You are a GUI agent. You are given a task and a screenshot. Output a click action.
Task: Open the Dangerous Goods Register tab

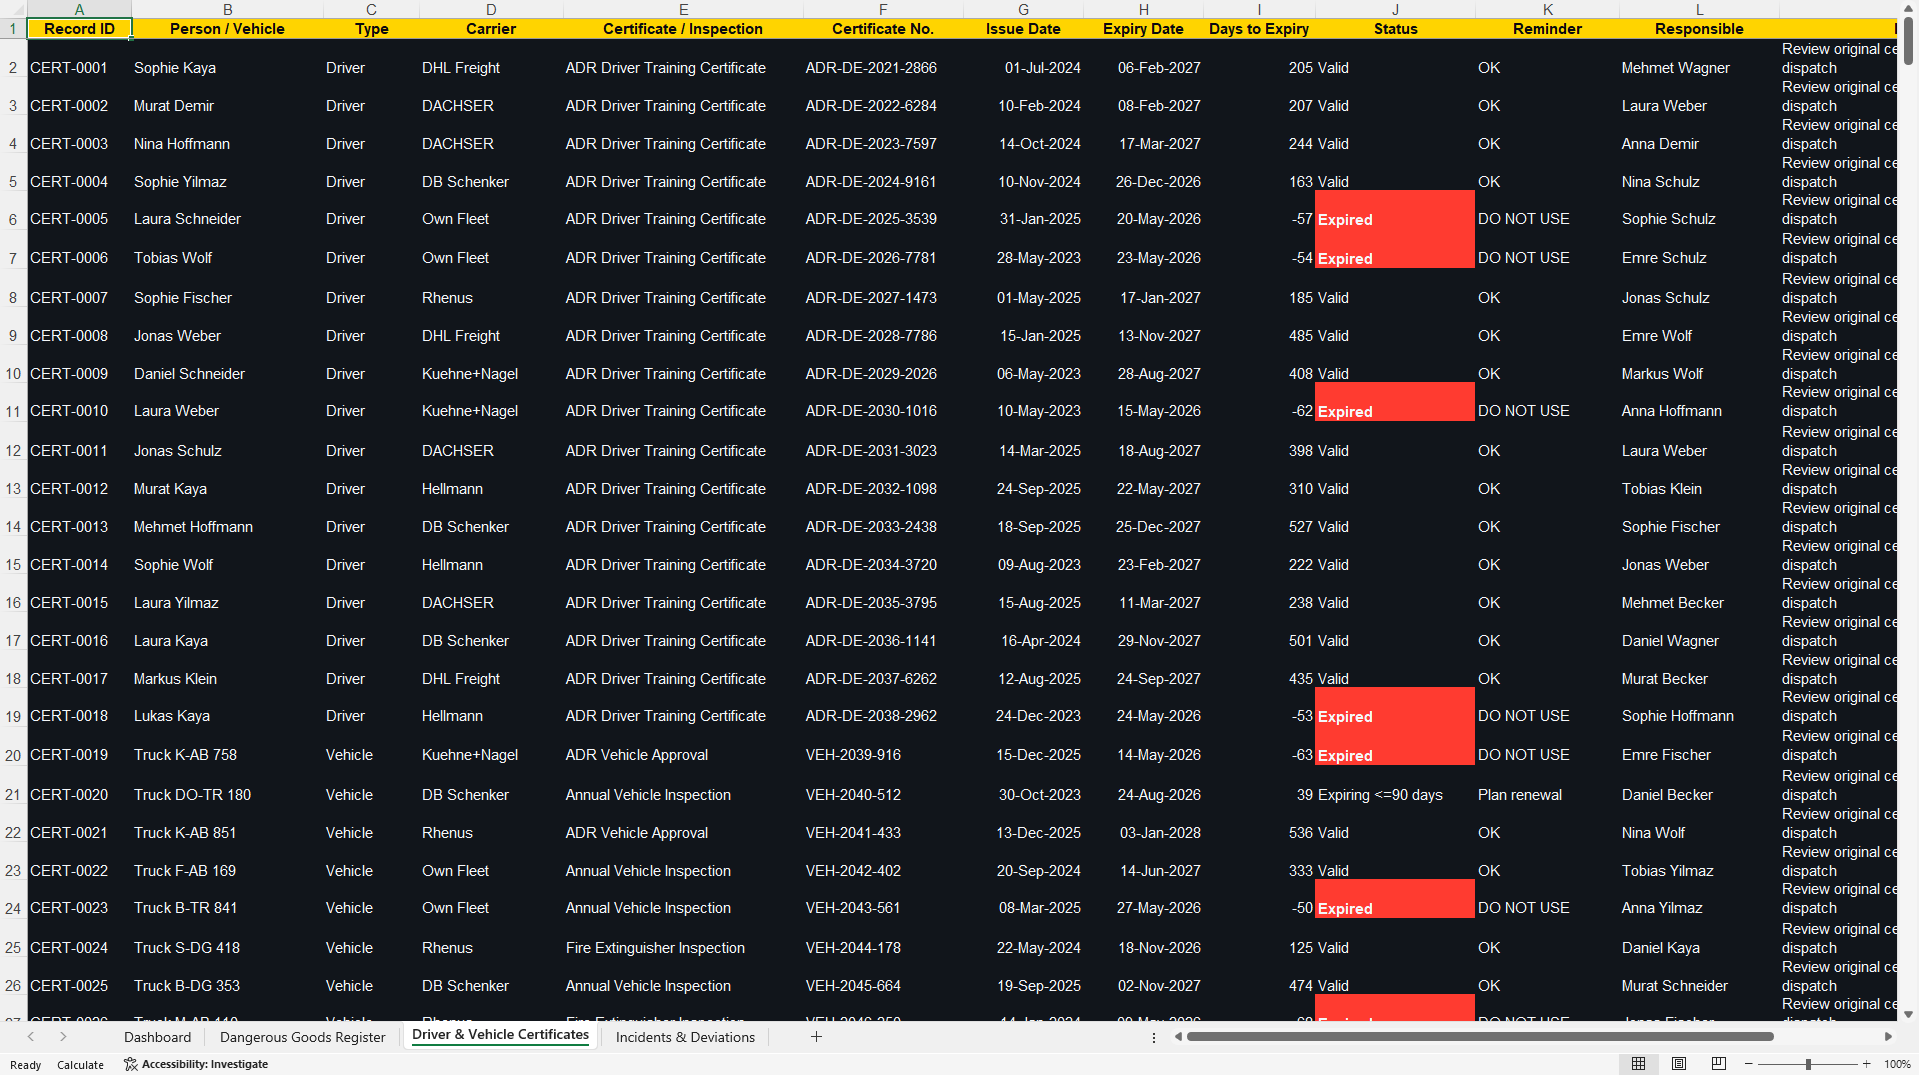302,1037
